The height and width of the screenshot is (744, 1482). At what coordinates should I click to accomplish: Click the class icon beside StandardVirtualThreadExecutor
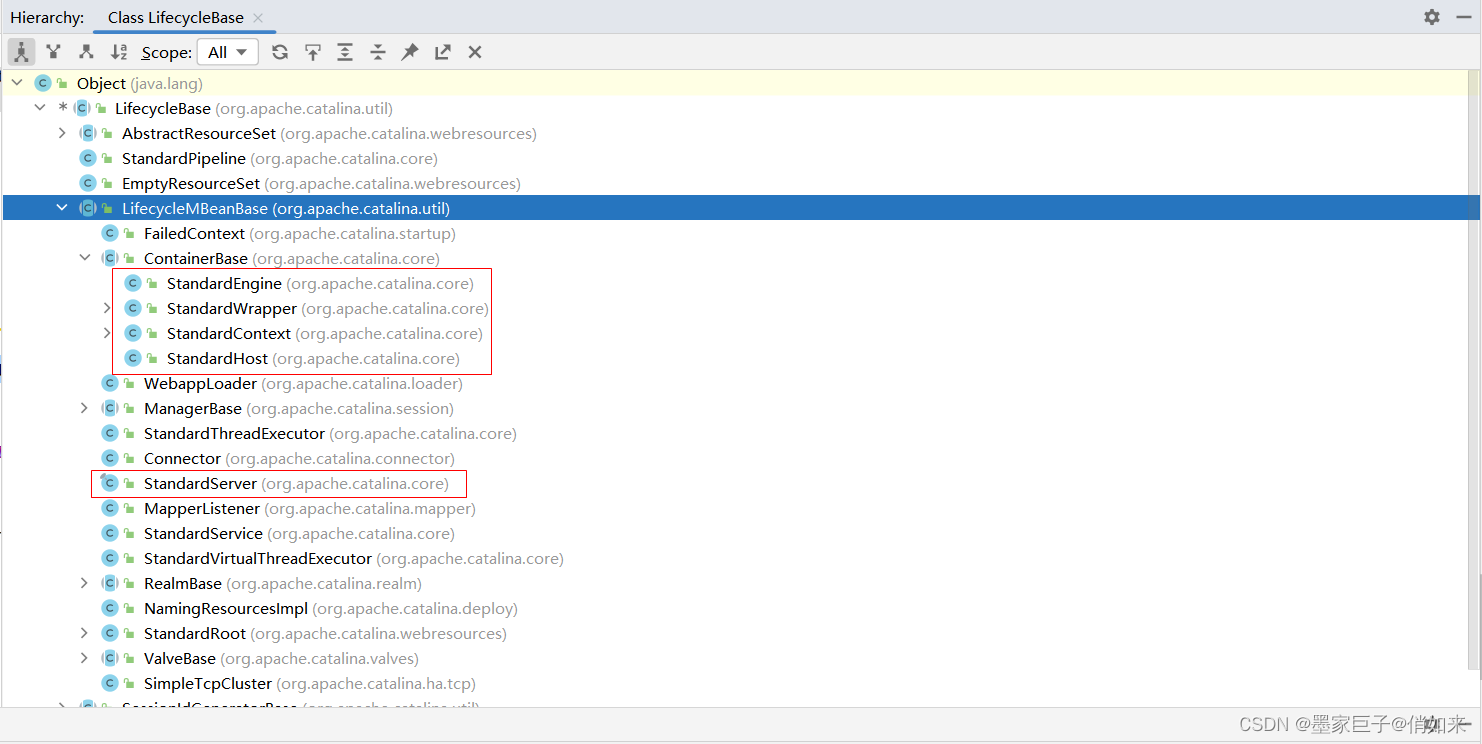110,558
